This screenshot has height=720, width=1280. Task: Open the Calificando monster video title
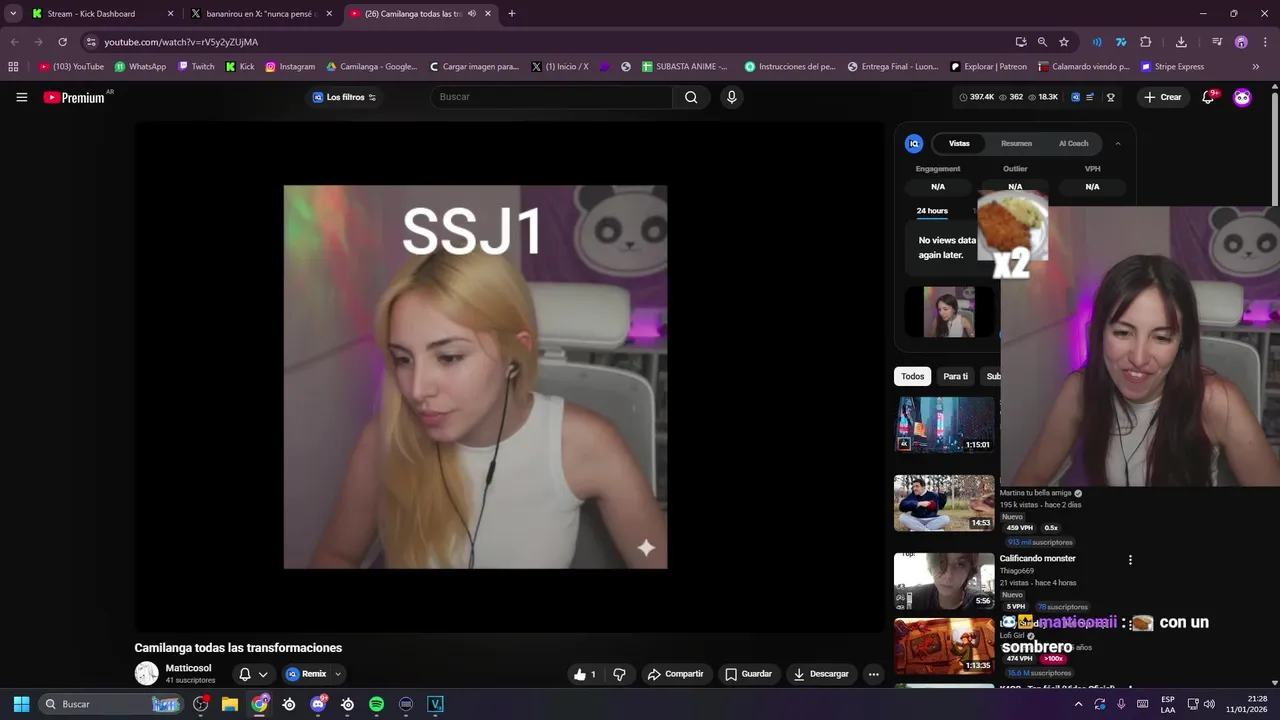coord(1037,559)
